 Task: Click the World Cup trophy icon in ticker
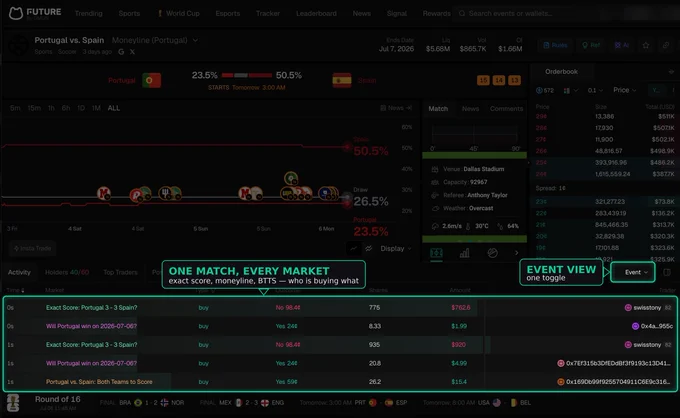click(x=13, y=403)
